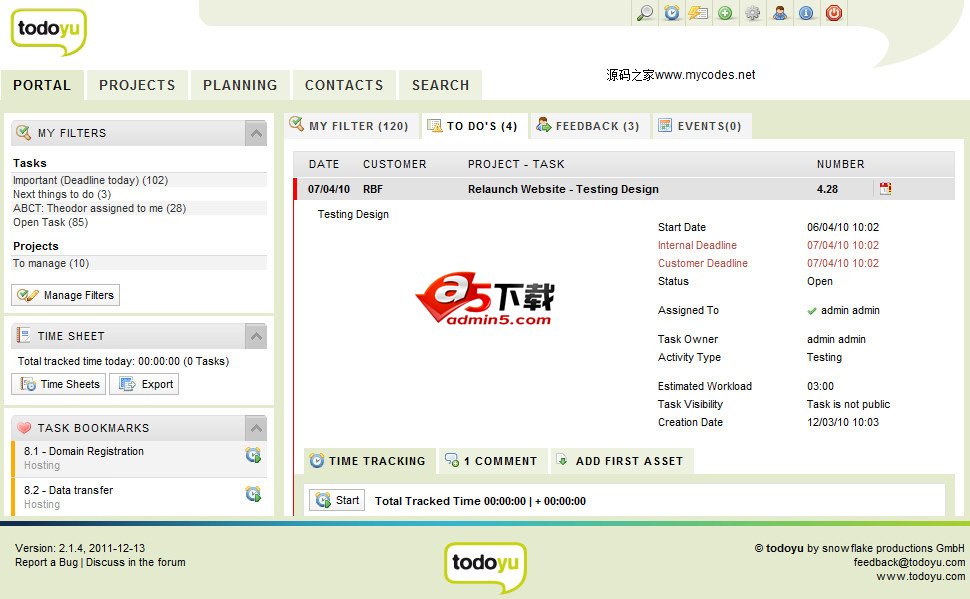This screenshot has width=970, height=599.
Task: Switch to My Filter (120) tab
Action: [350, 126]
